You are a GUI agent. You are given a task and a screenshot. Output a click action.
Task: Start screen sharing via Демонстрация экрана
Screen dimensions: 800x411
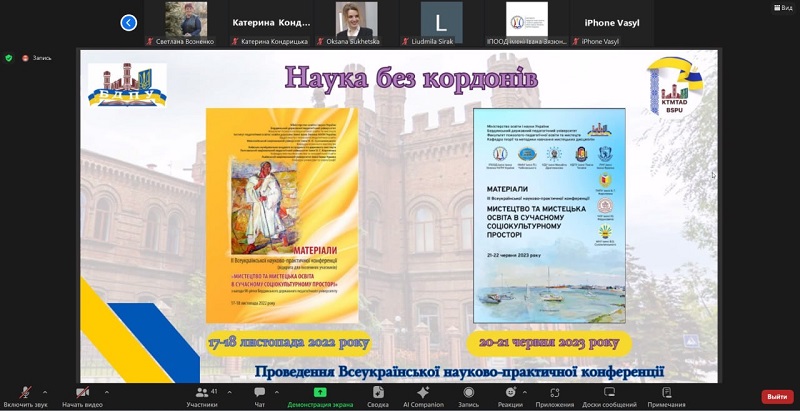(320, 397)
